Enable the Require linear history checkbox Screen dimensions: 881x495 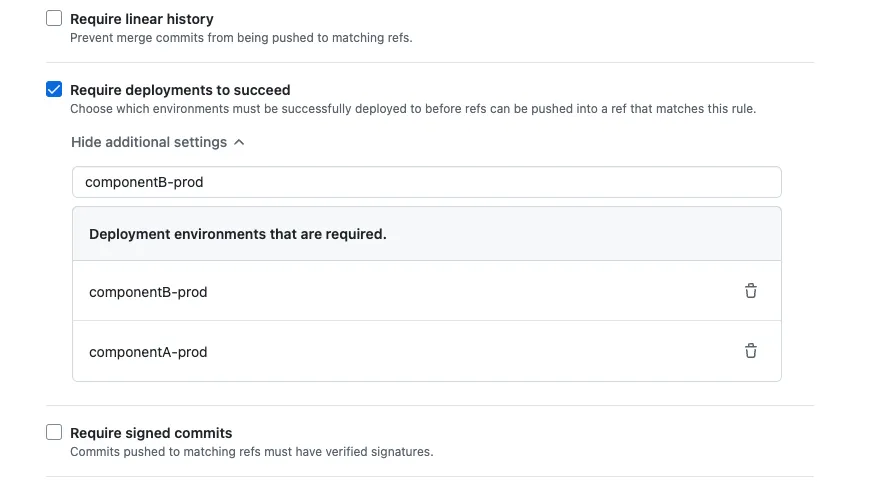click(x=54, y=19)
